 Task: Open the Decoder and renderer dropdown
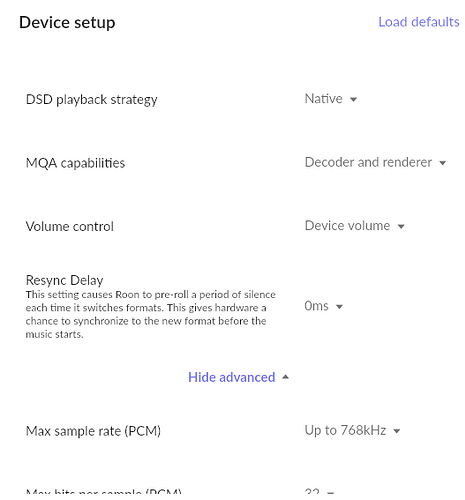coord(375,163)
